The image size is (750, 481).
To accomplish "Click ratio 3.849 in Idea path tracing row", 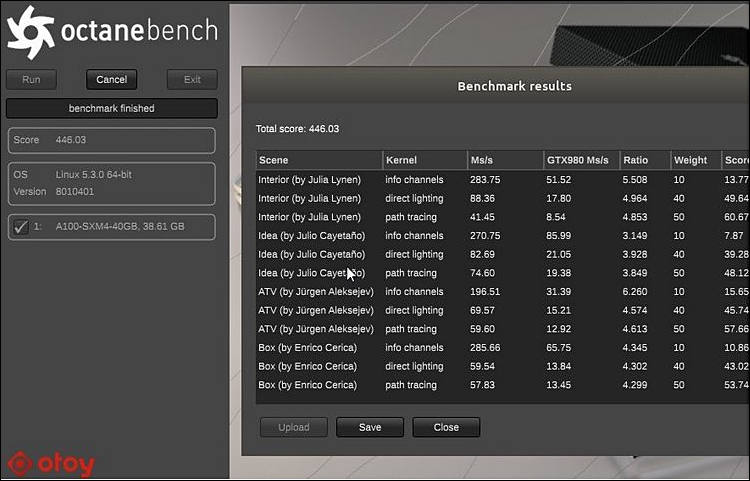I will (x=635, y=273).
